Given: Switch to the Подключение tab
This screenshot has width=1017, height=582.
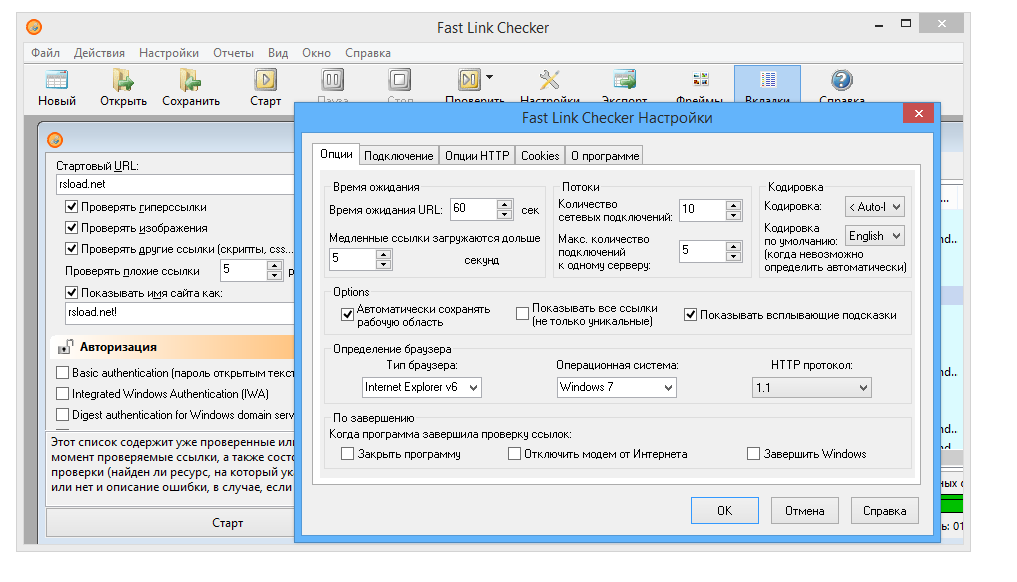Looking at the screenshot, I should click(398, 156).
